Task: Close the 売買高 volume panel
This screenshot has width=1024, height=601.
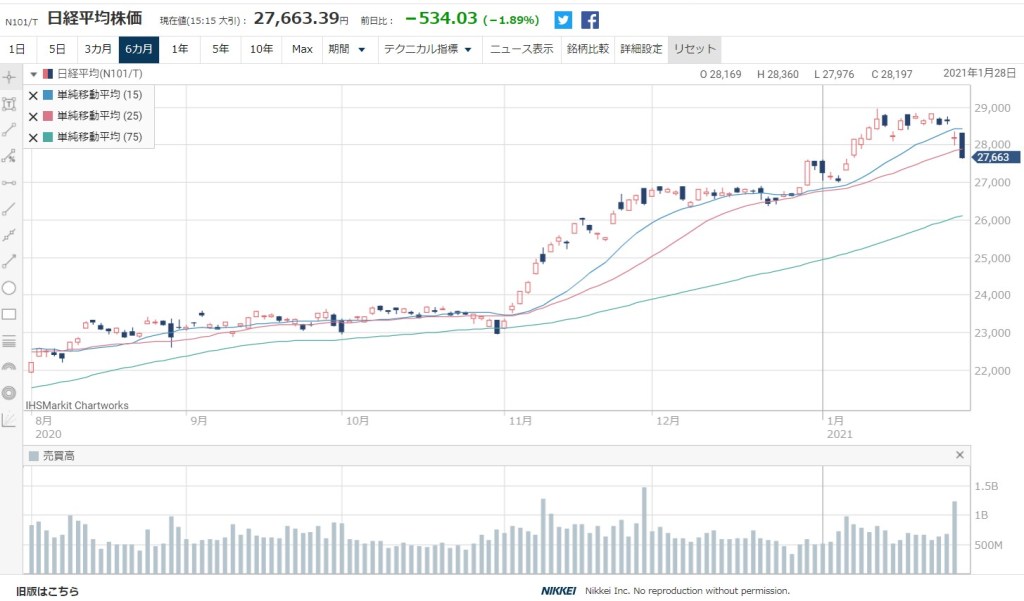Action: pyautogui.click(x=960, y=455)
